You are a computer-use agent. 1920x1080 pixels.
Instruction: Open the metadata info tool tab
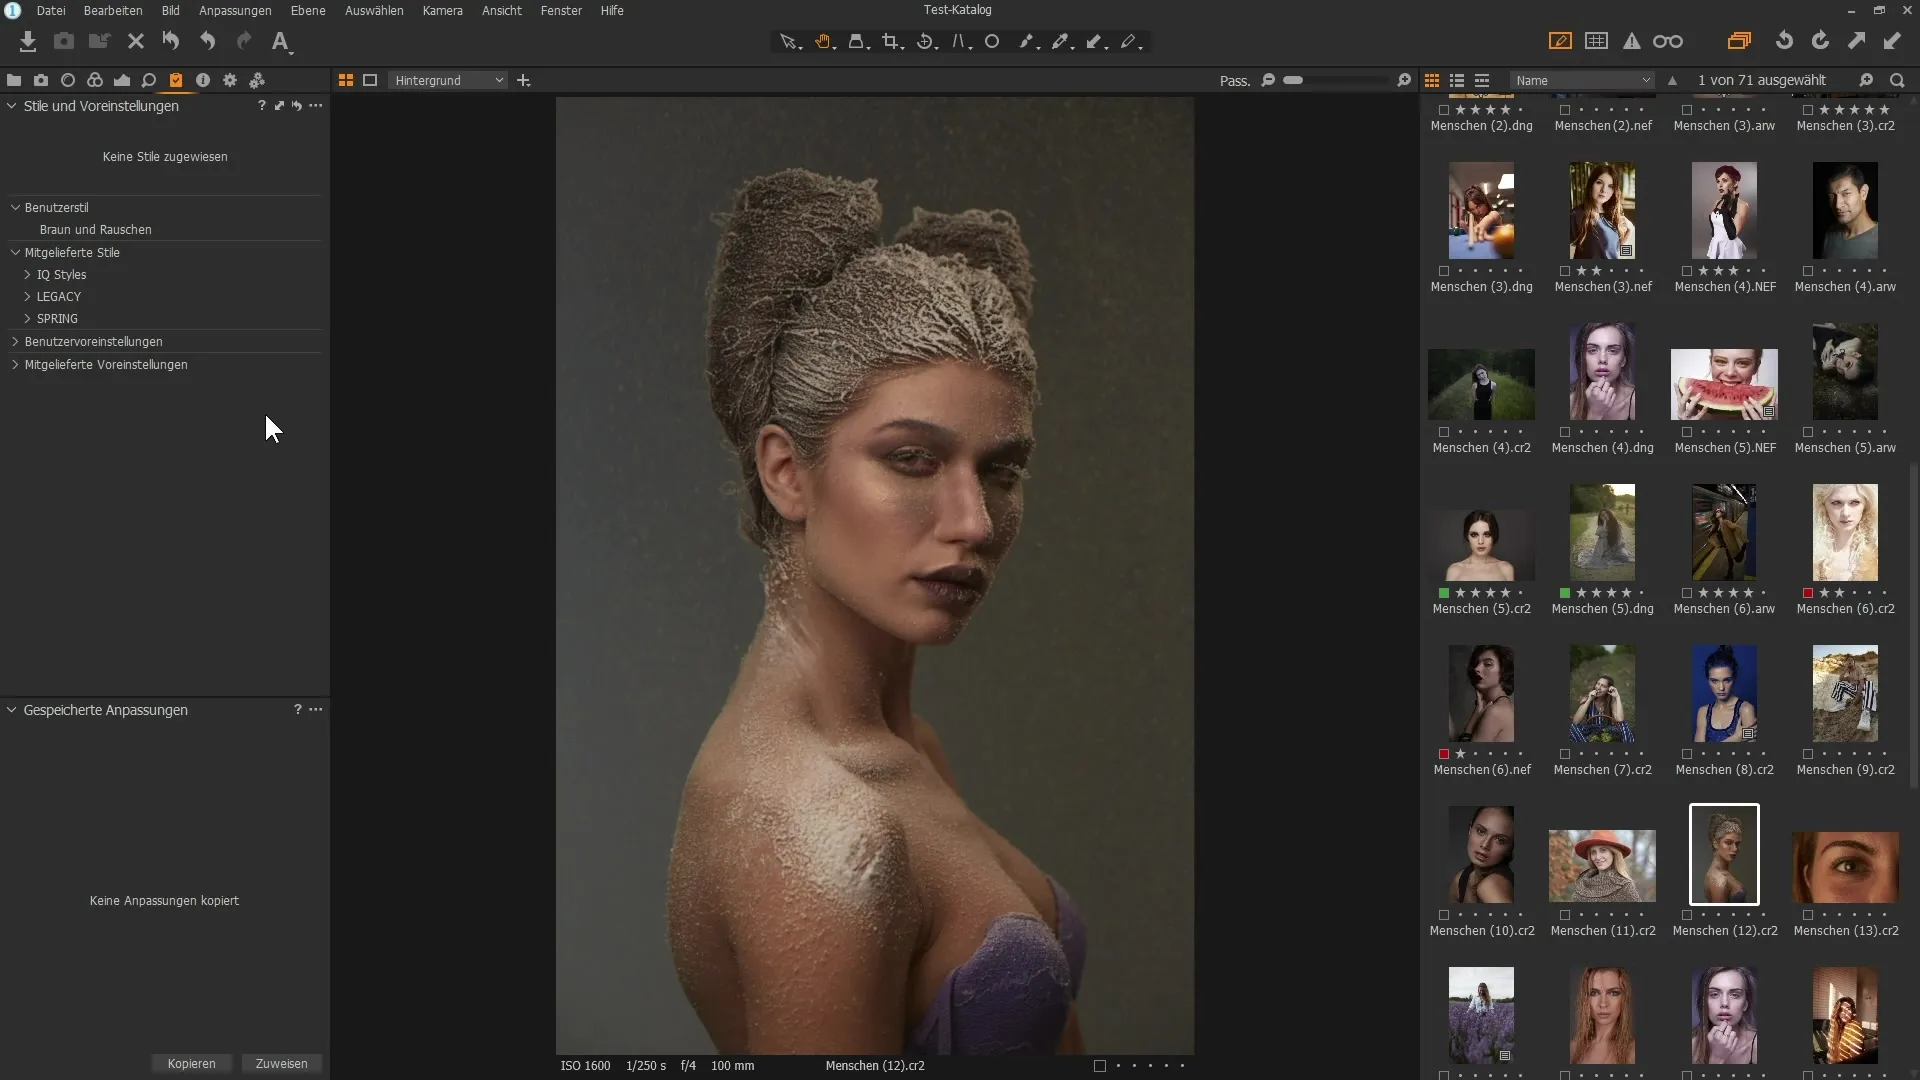pyautogui.click(x=203, y=80)
